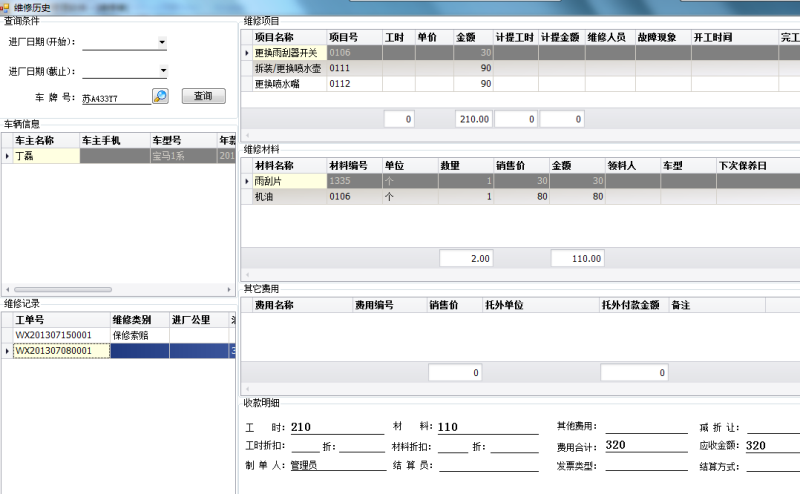Click the 单价 column header
Viewport: 800px width, 494px height.
[x=434, y=37]
